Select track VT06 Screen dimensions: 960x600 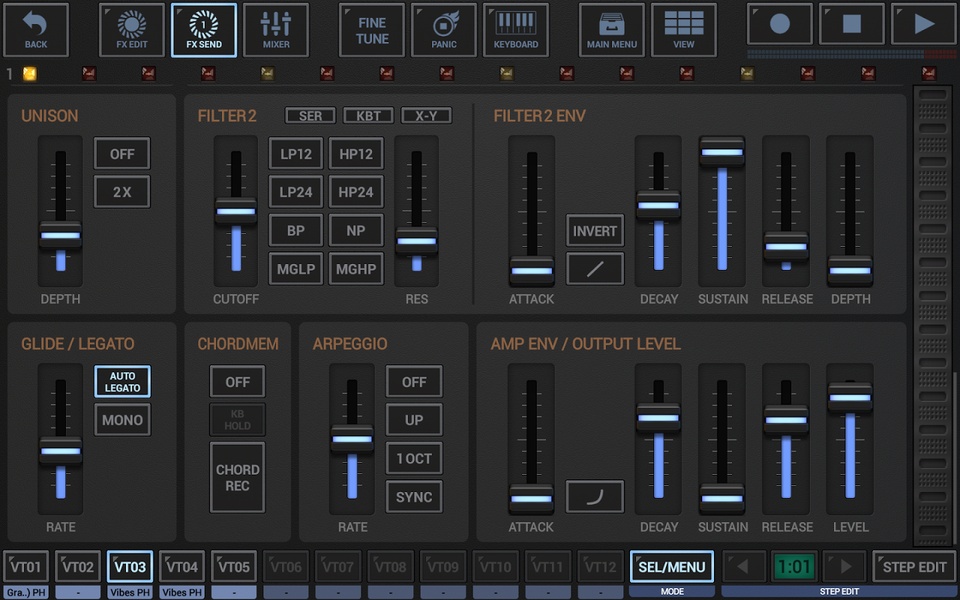(286, 567)
